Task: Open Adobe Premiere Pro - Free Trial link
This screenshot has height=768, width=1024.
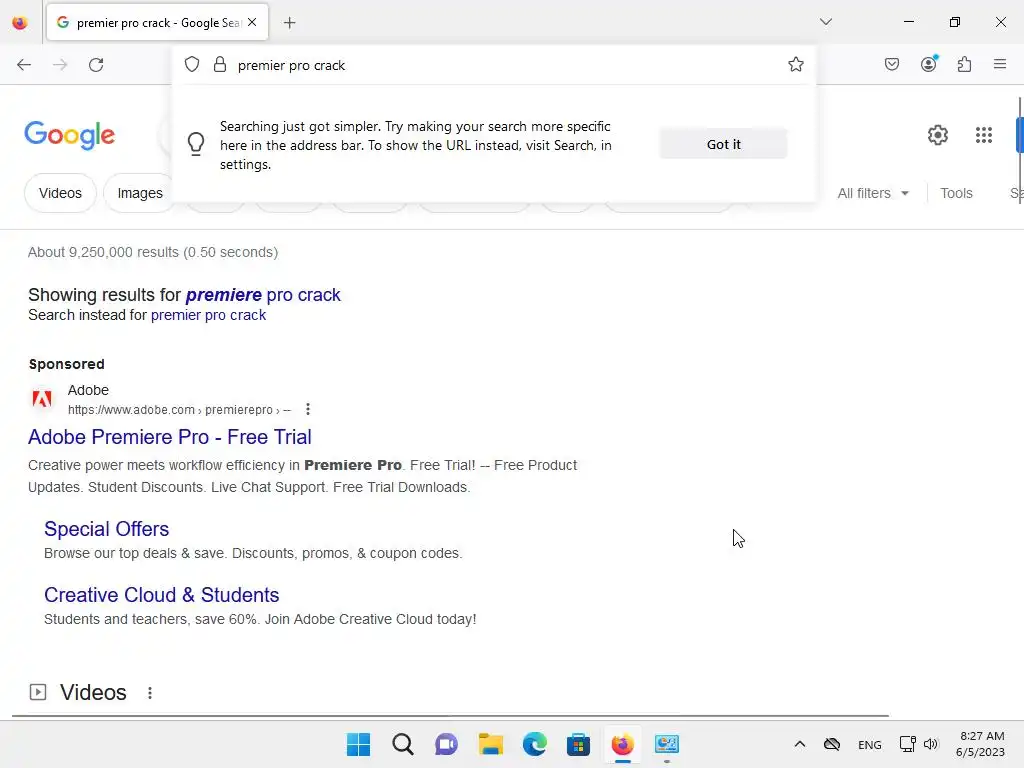Action: [x=170, y=437]
